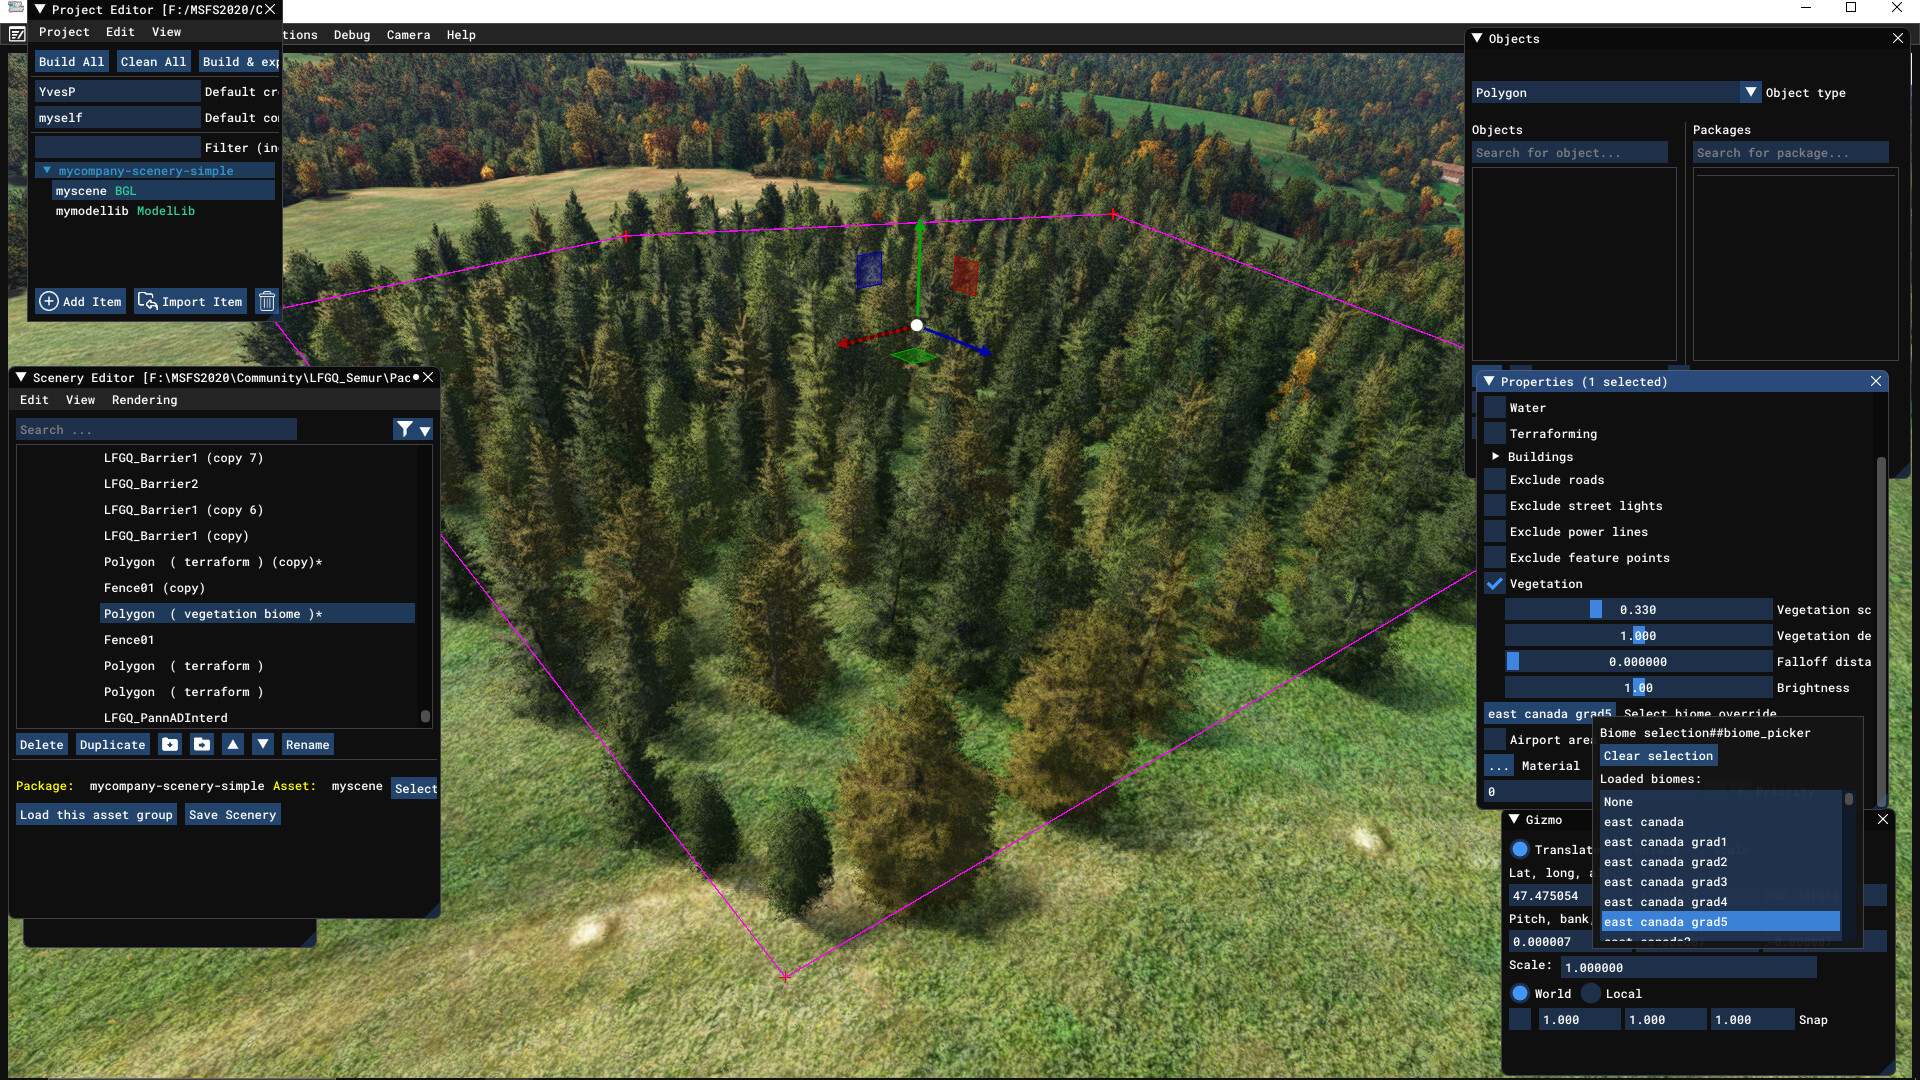This screenshot has height=1080, width=1920.
Task: Expand the Buildings section
Action: point(1496,457)
